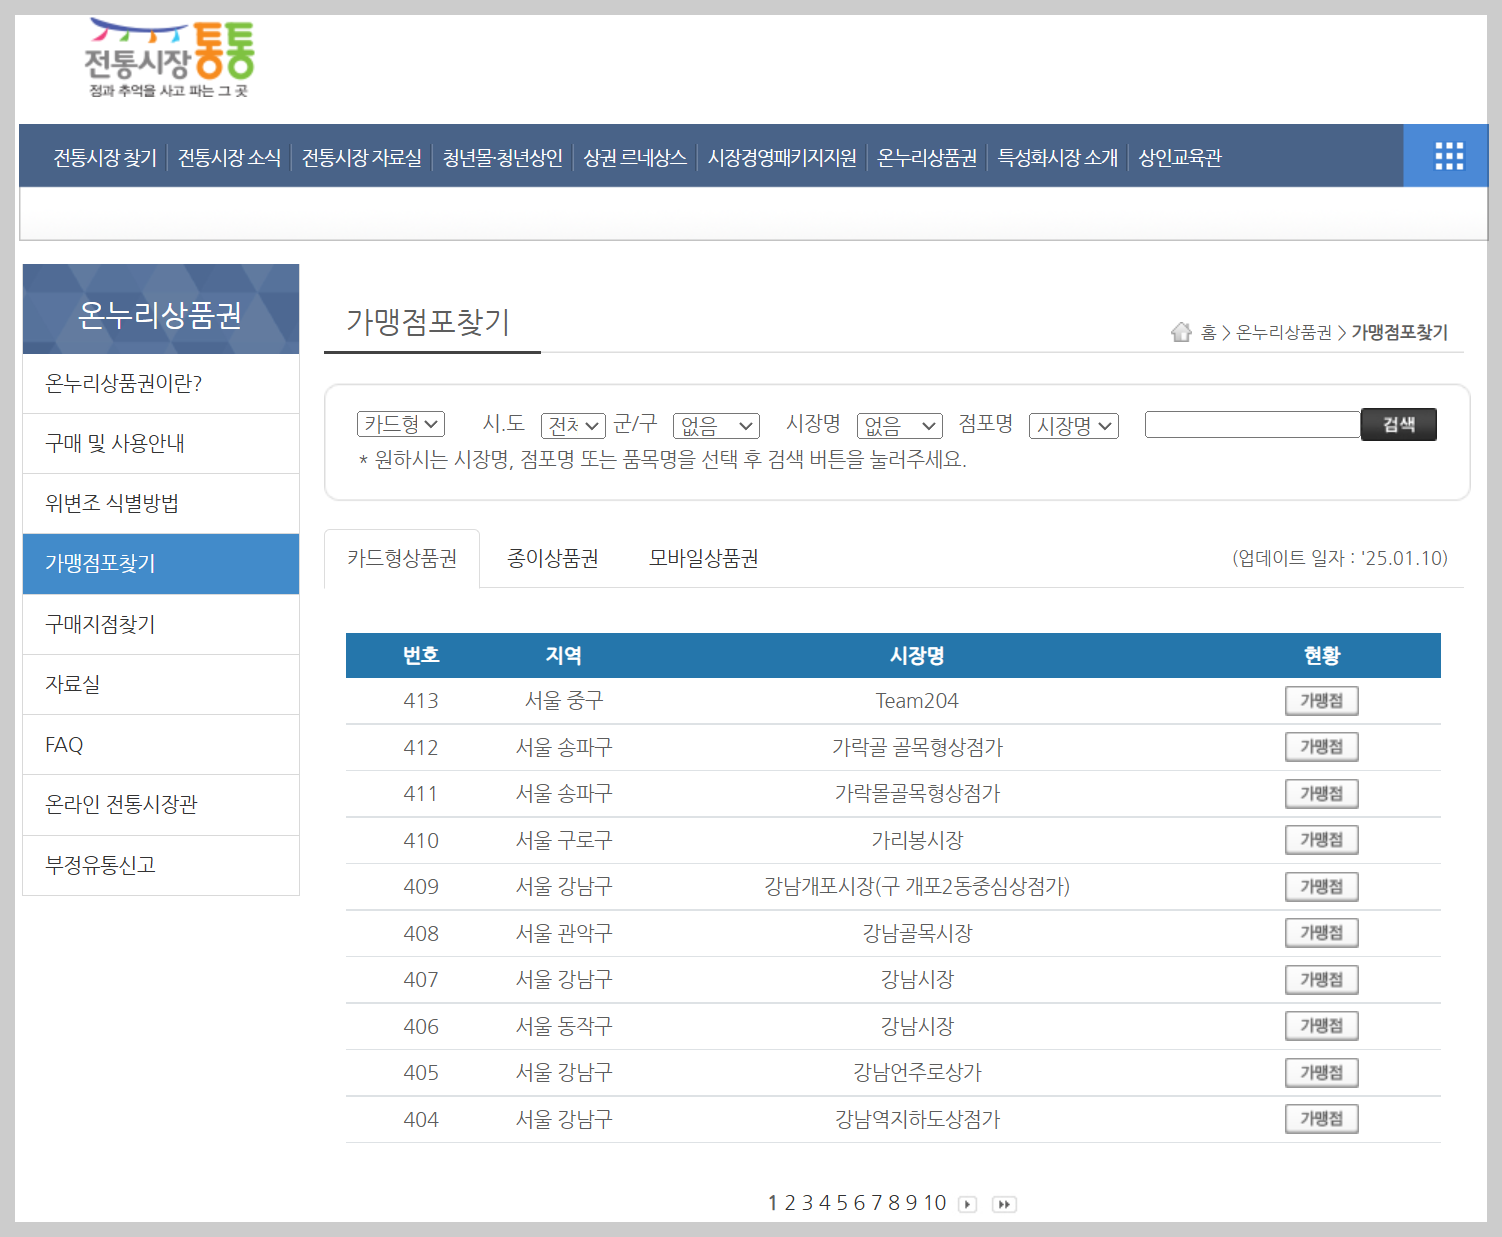Switch to 종이상품권 tab
This screenshot has height=1237, width=1502.
[553, 558]
